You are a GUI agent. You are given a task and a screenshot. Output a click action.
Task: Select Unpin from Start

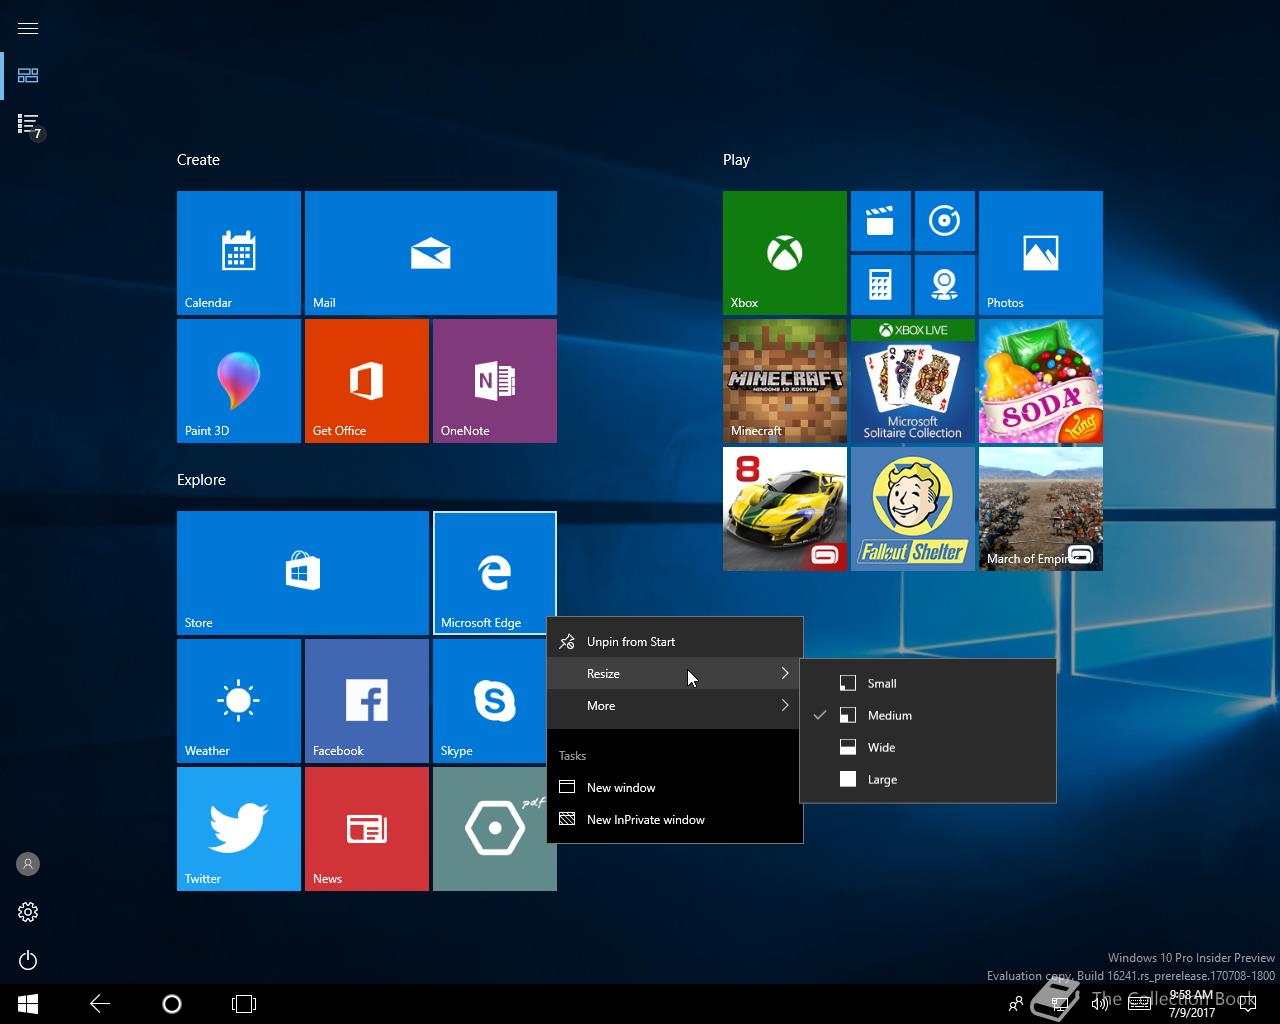(675, 642)
